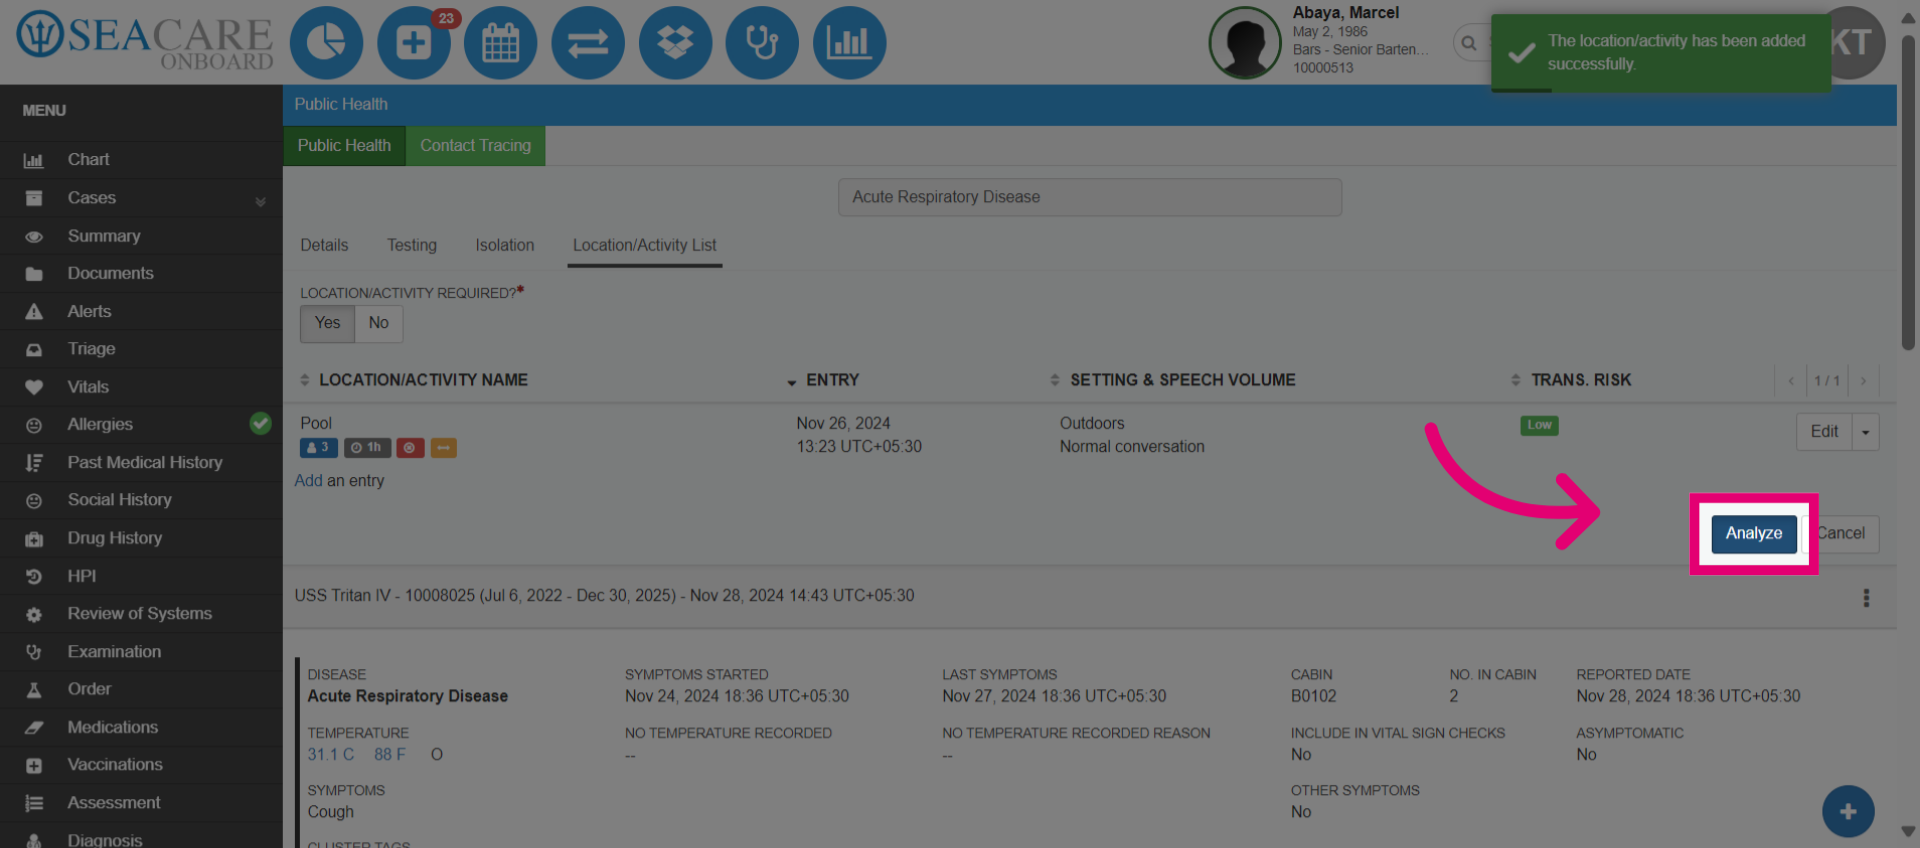This screenshot has width=1920, height=848.
Task: Open the Testing sub-tab
Action: tap(412, 245)
